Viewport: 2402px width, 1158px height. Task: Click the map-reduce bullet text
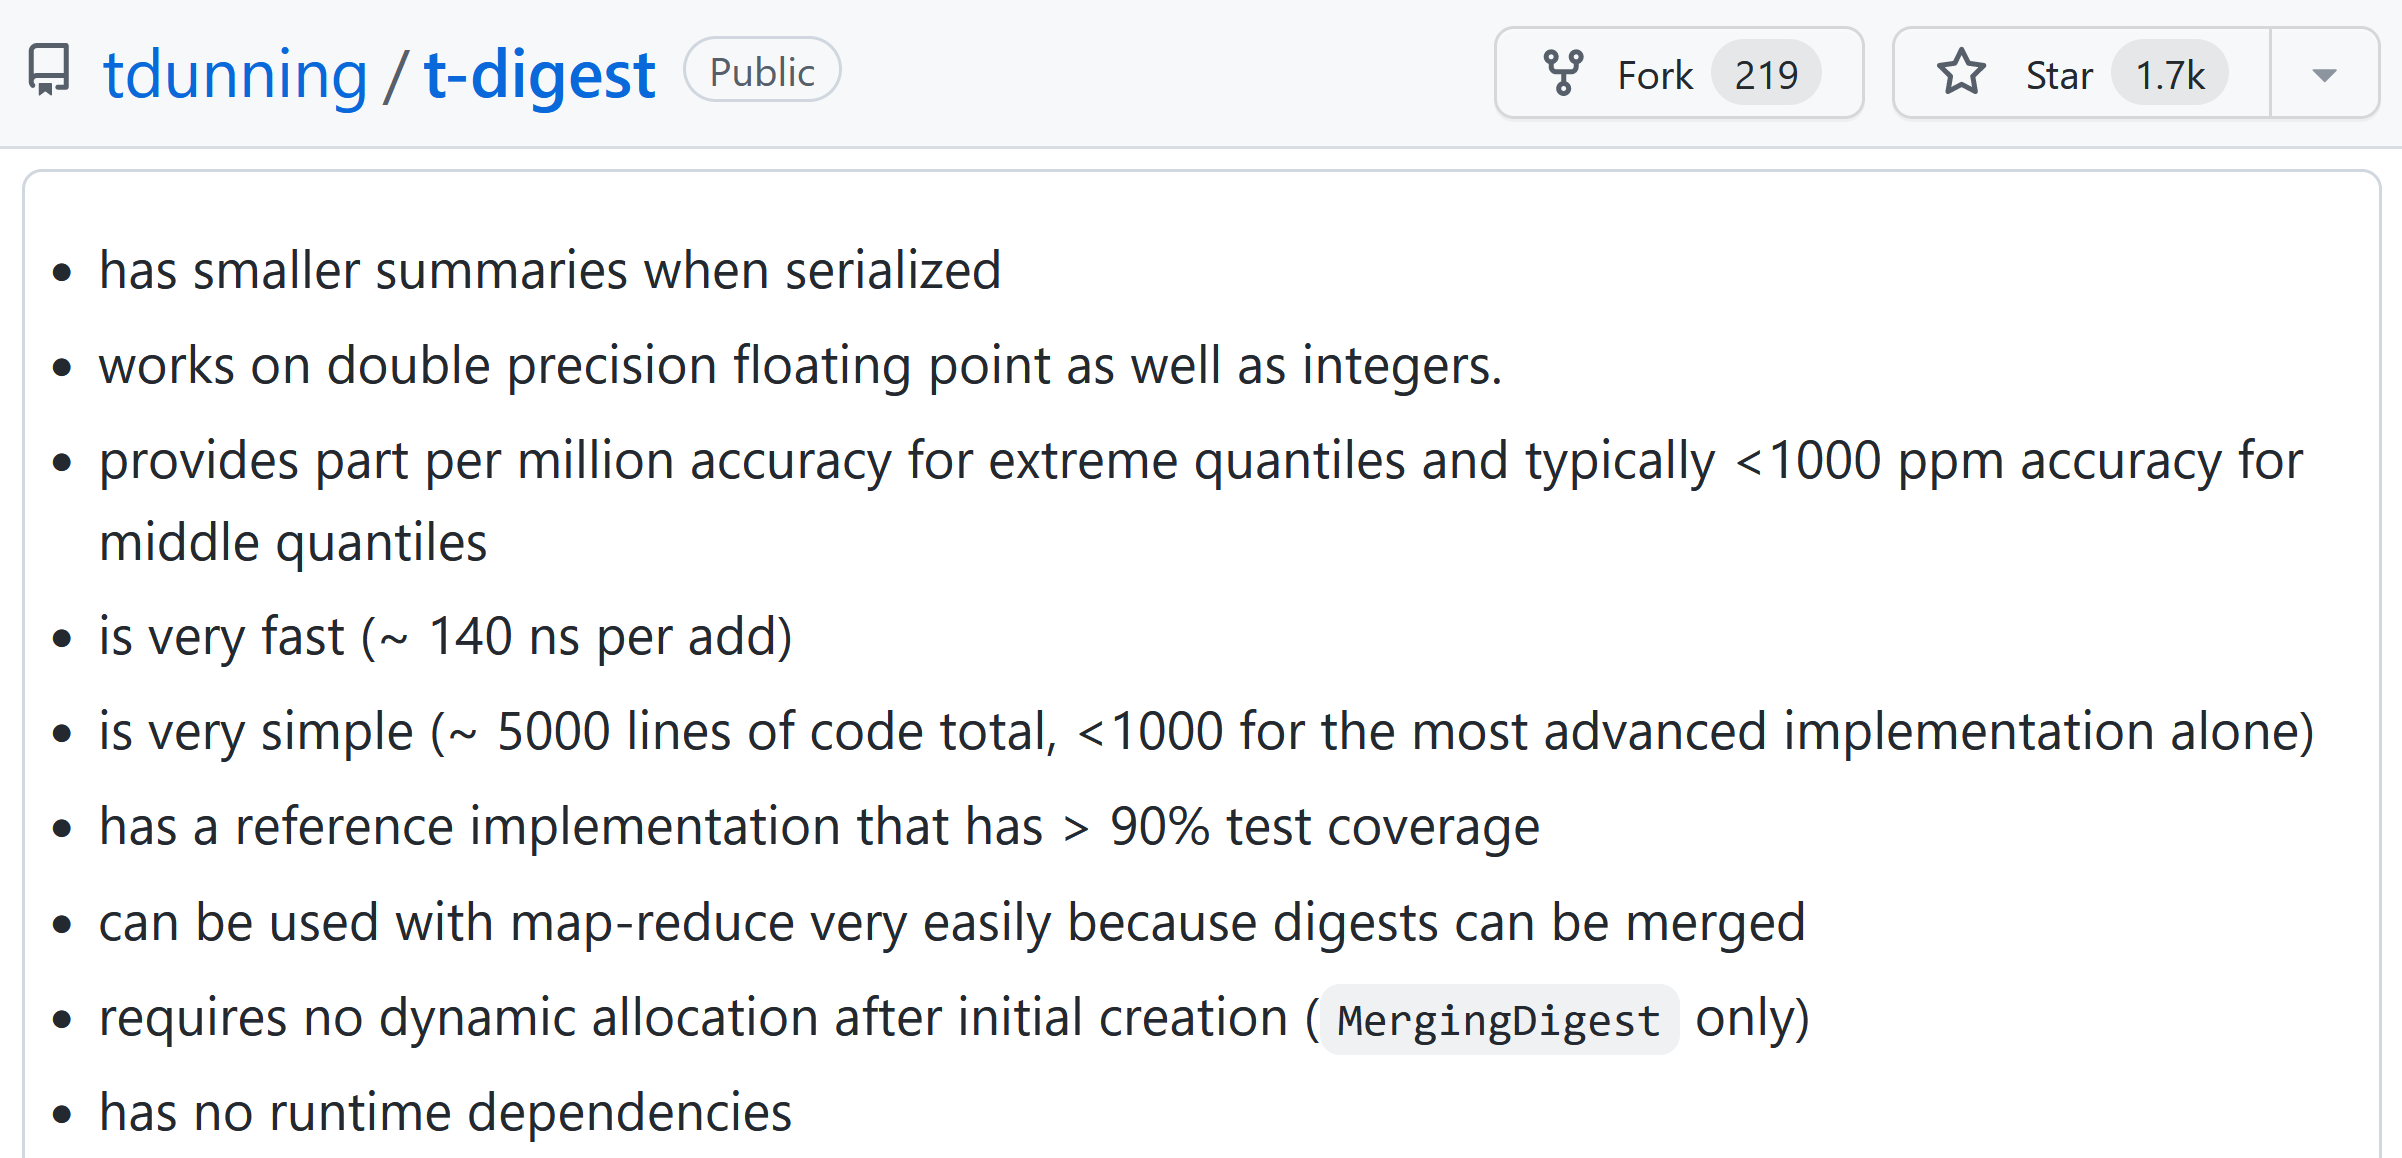pyautogui.click(x=952, y=922)
